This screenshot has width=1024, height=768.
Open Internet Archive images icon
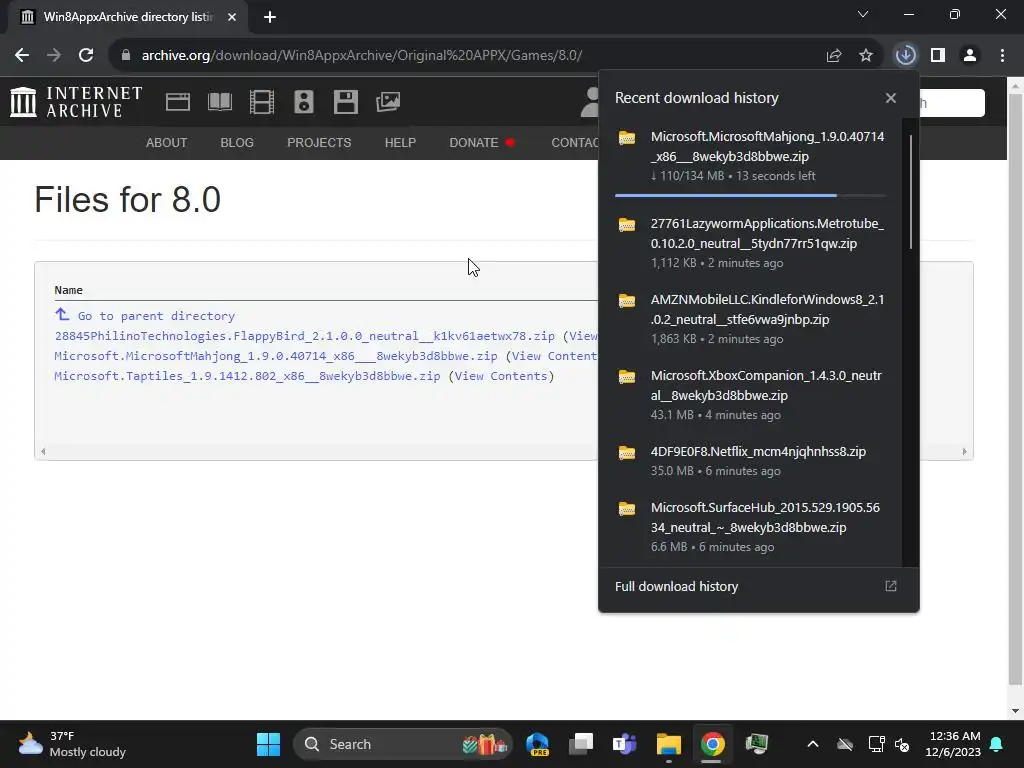tap(388, 102)
